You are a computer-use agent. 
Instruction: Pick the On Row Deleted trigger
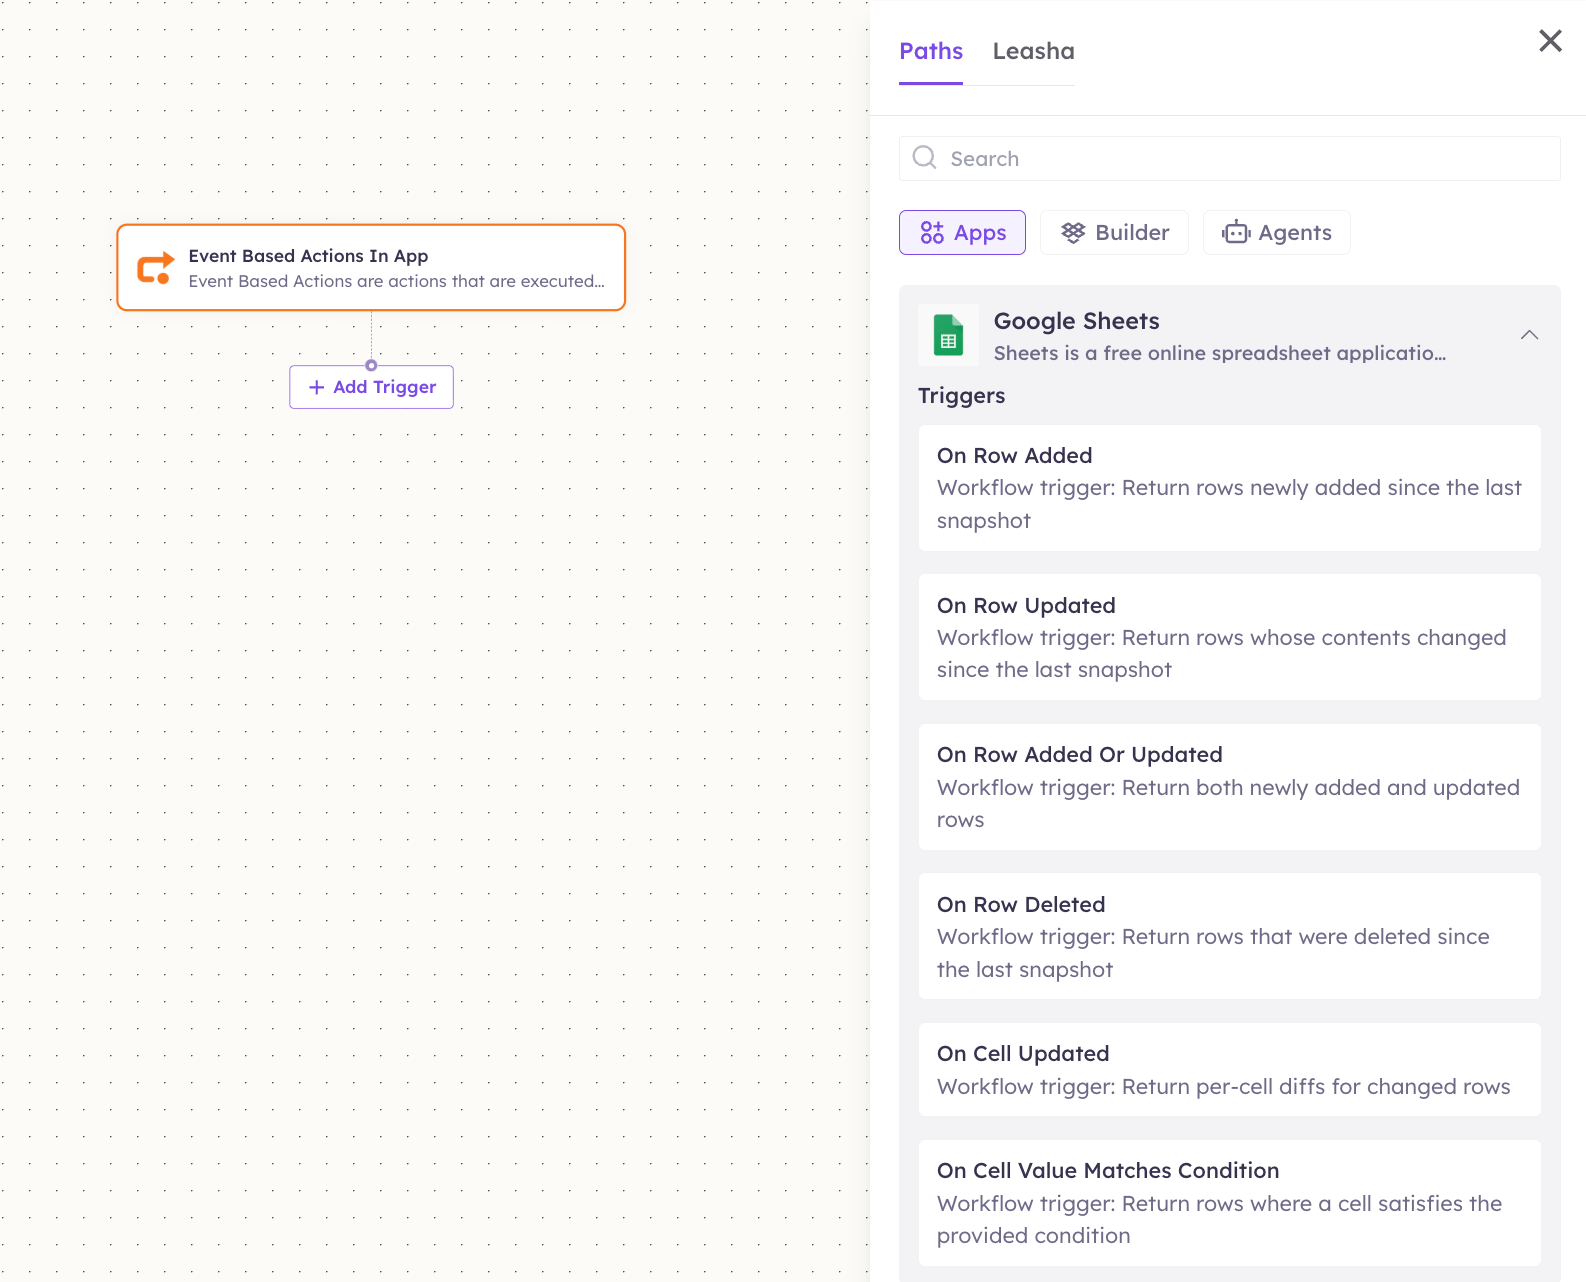point(1229,936)
